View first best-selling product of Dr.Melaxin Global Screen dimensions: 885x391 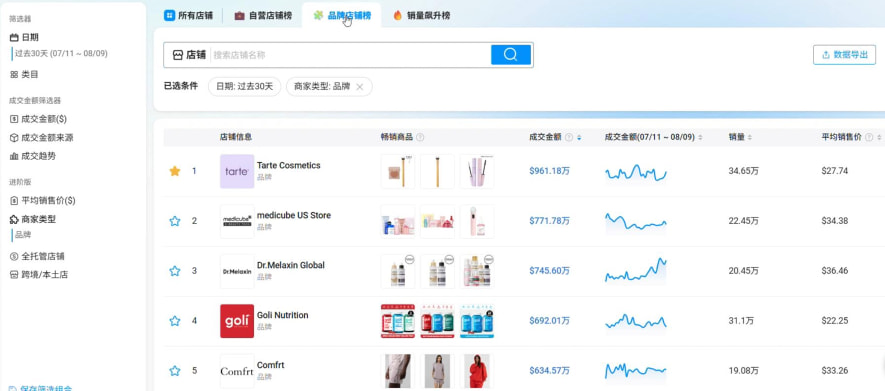coord(398,271)
